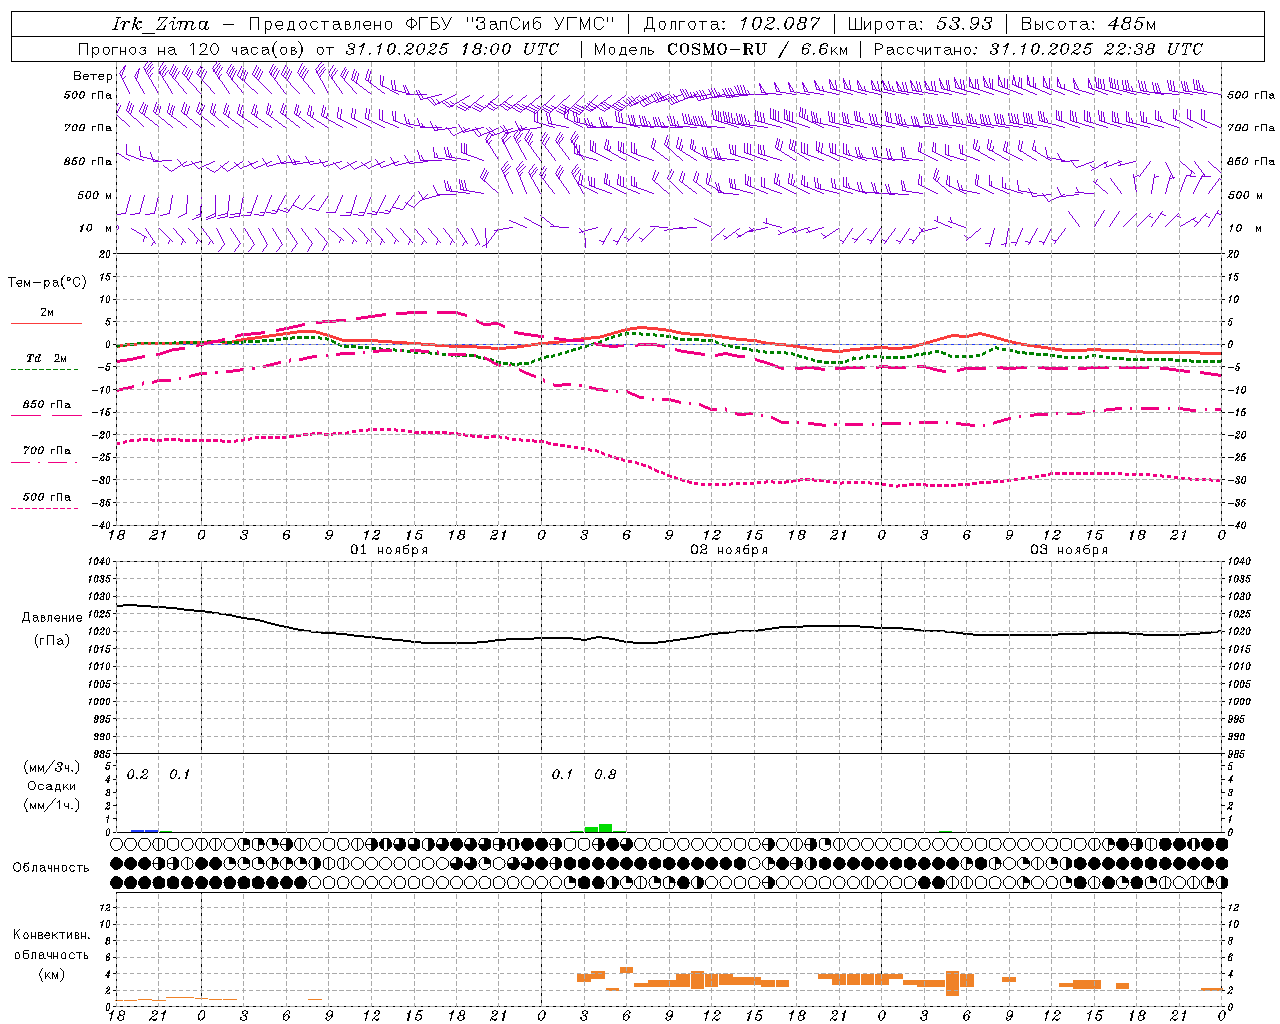This screenshot has width=1280, height=1024.
Task: Click the '2м' temperature legend entry
Action: (47, 313)
